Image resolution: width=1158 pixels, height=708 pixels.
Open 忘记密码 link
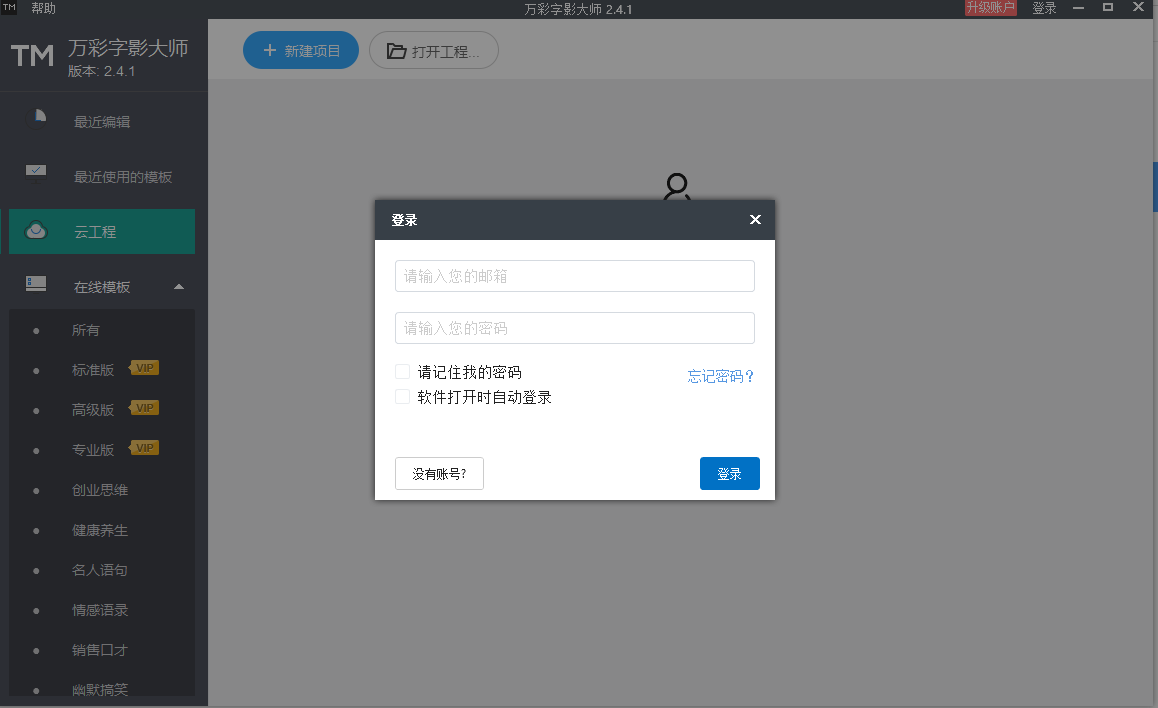point(720,376)
